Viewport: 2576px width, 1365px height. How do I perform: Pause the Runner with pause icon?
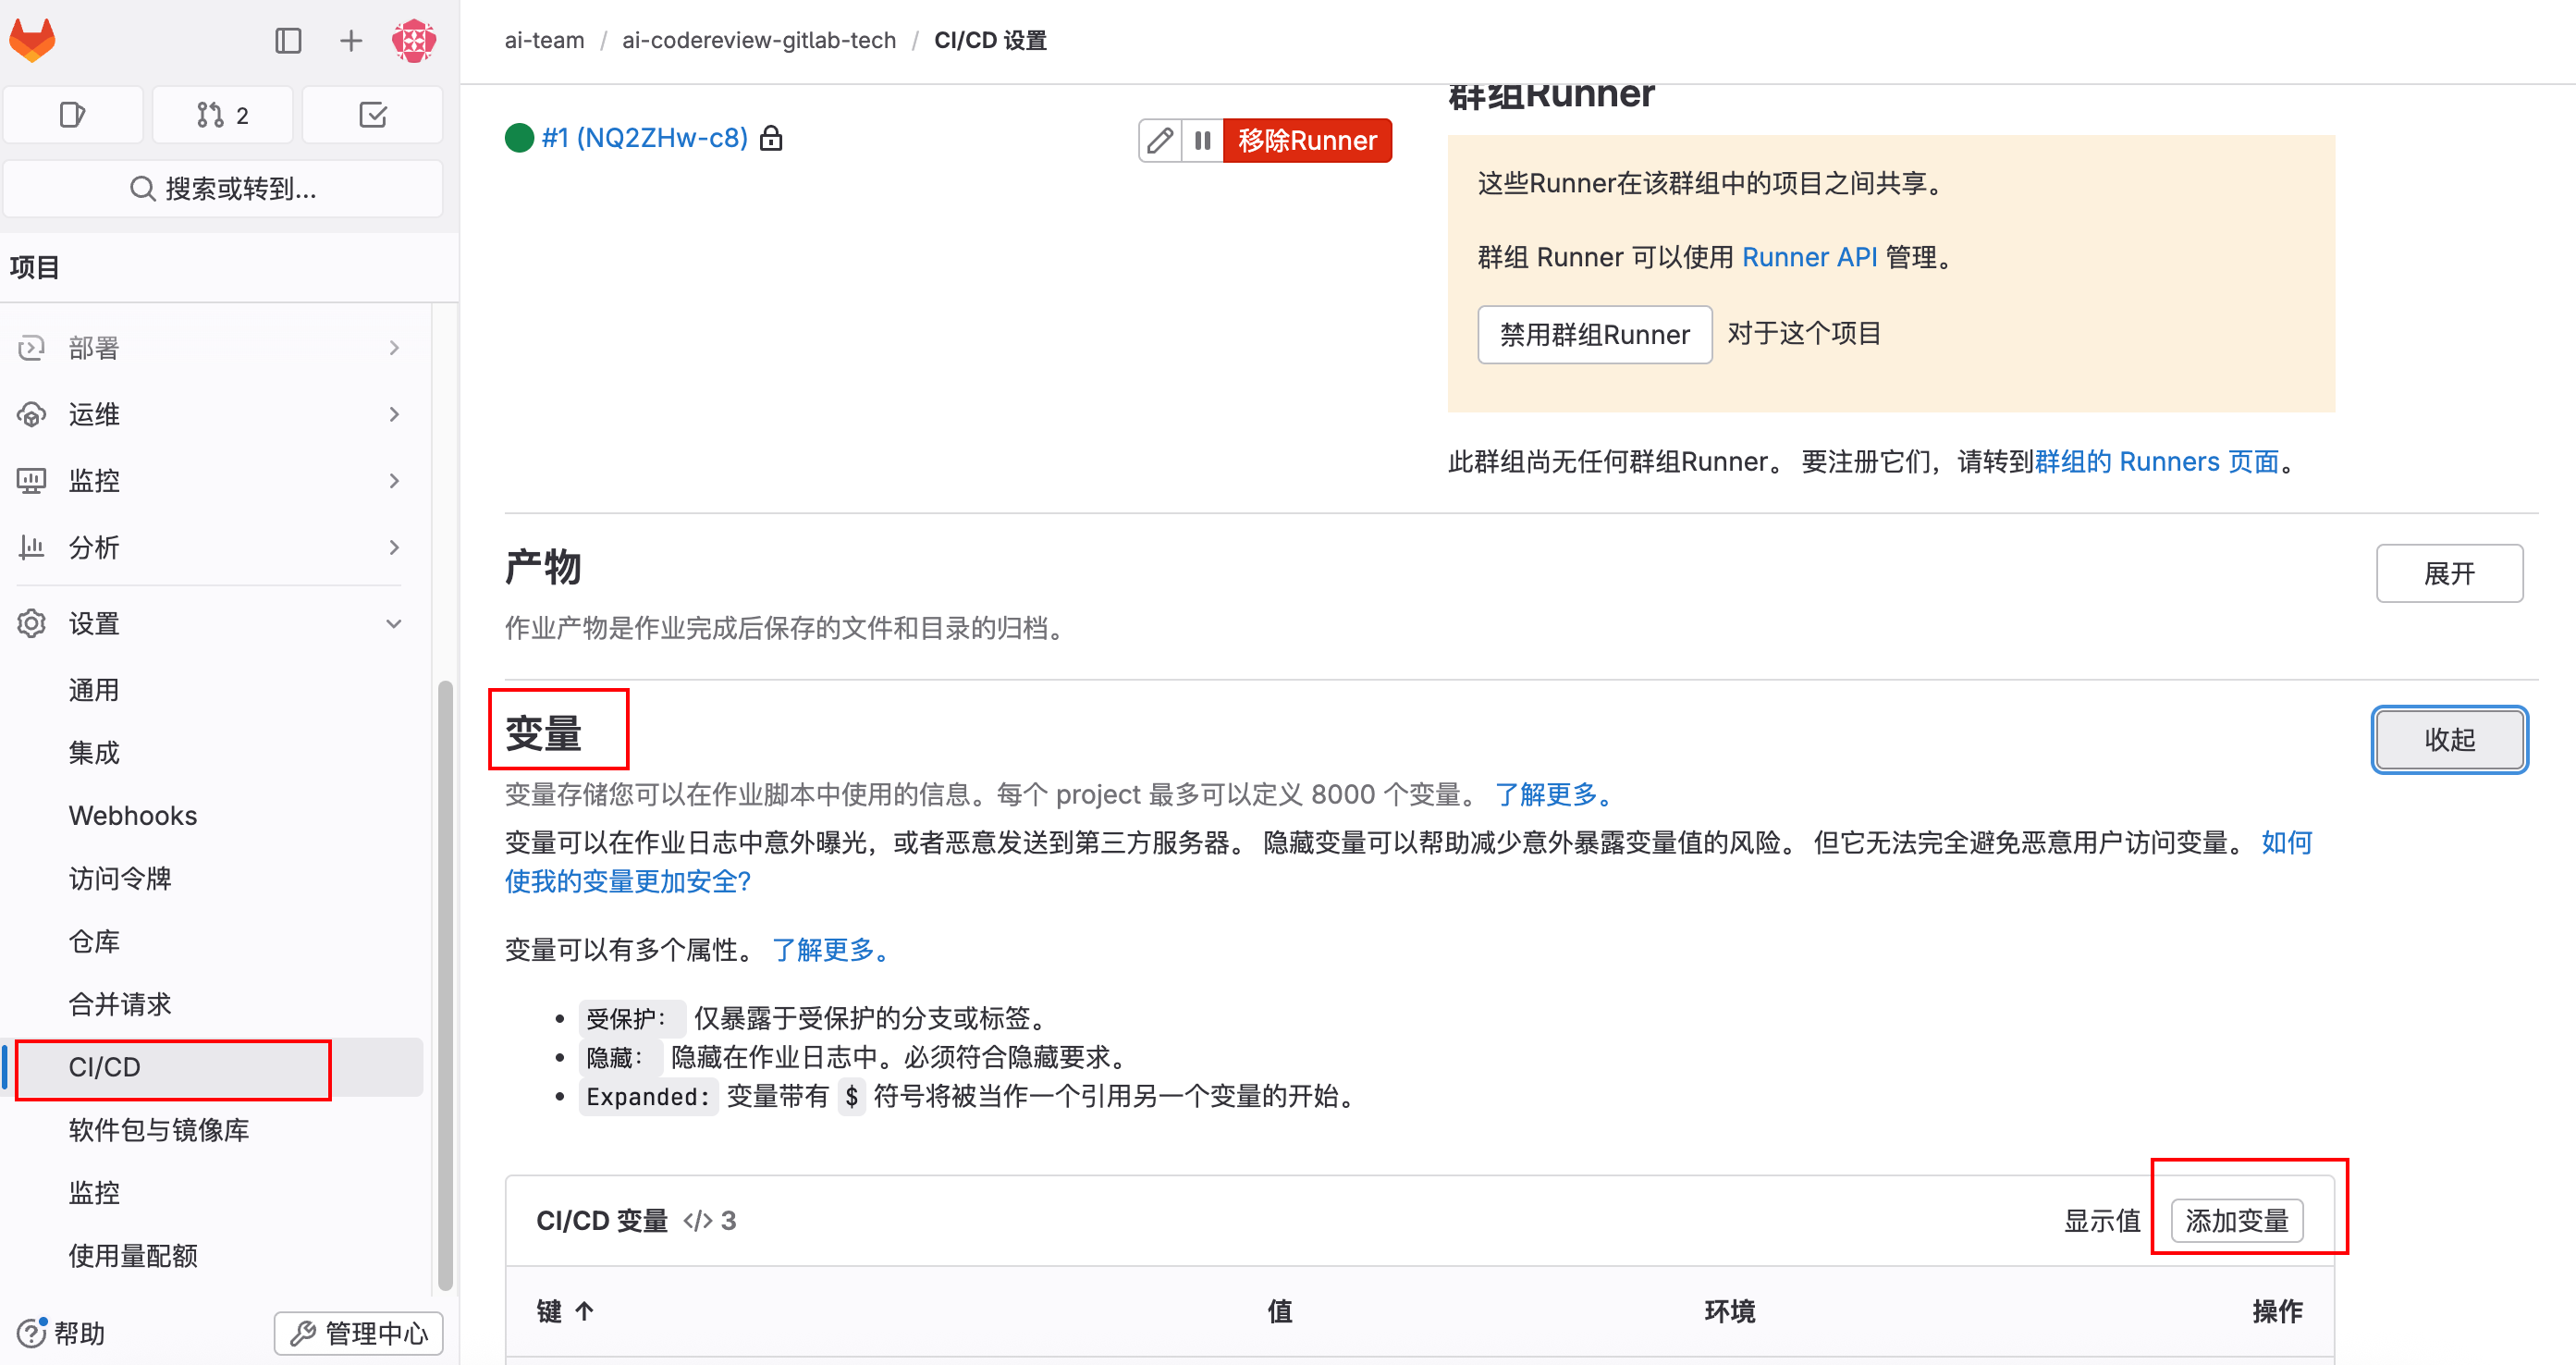(x=1202, y=140)
